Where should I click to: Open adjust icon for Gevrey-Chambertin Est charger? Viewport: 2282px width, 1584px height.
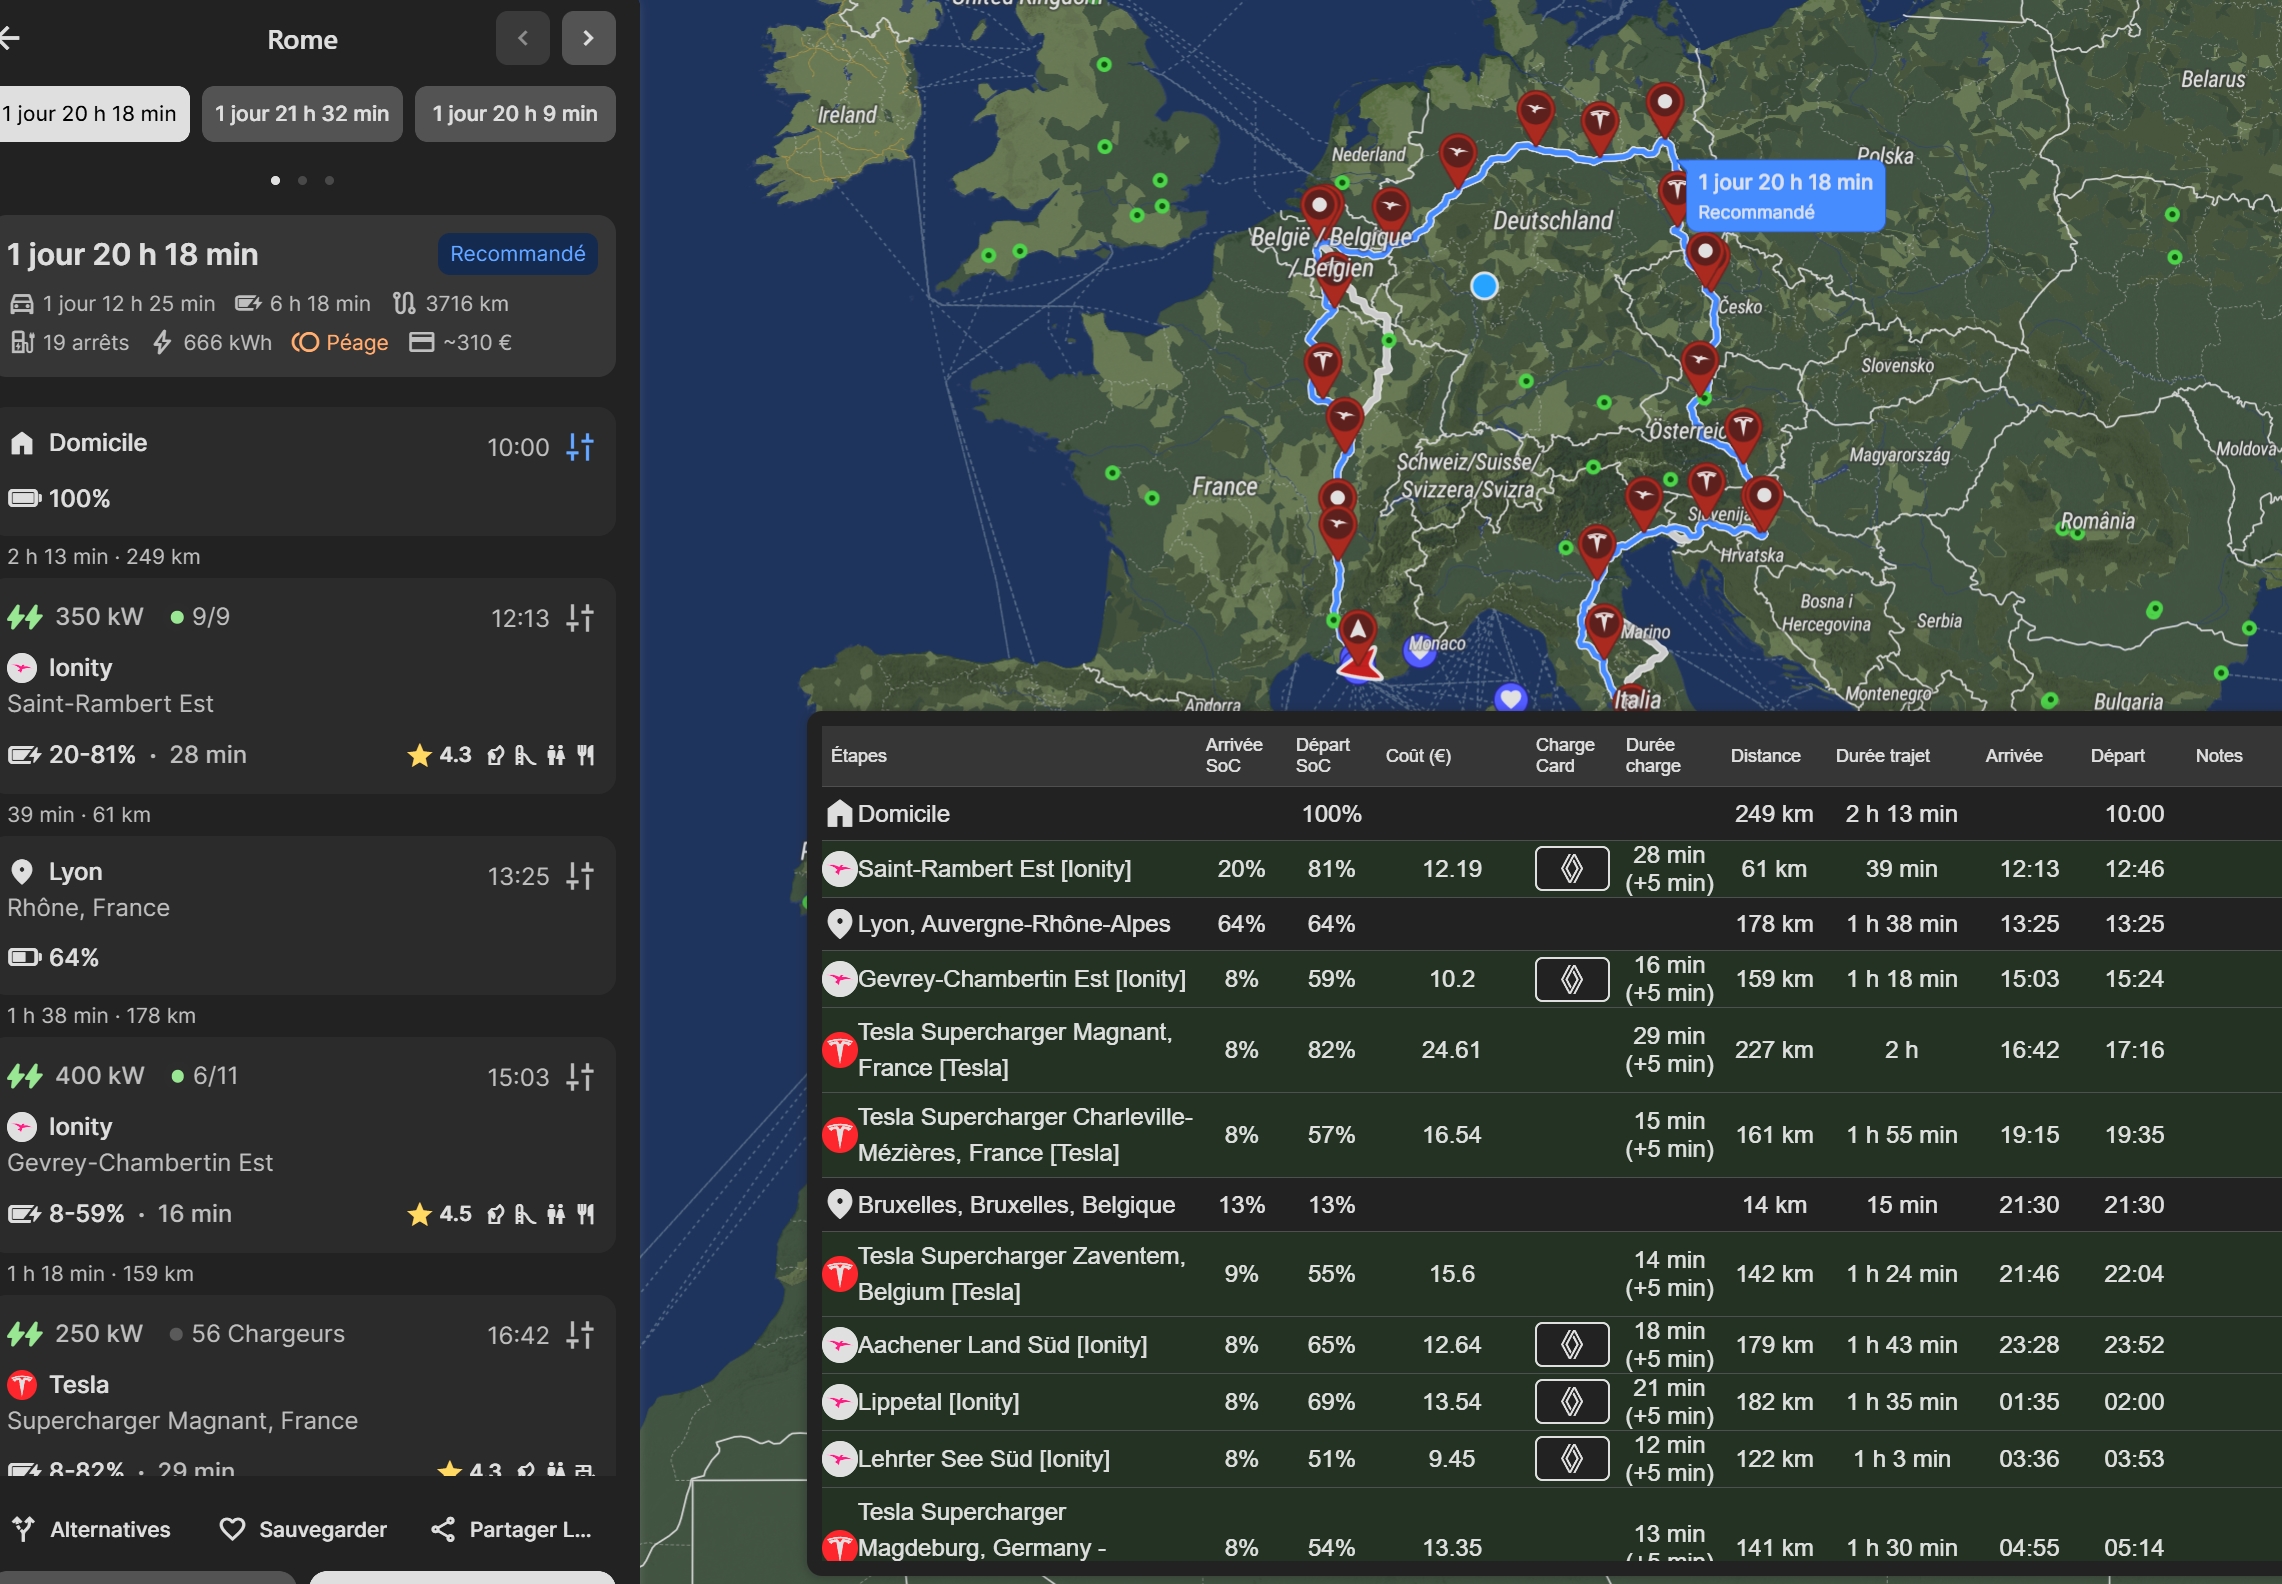(x=580, y=1077)
